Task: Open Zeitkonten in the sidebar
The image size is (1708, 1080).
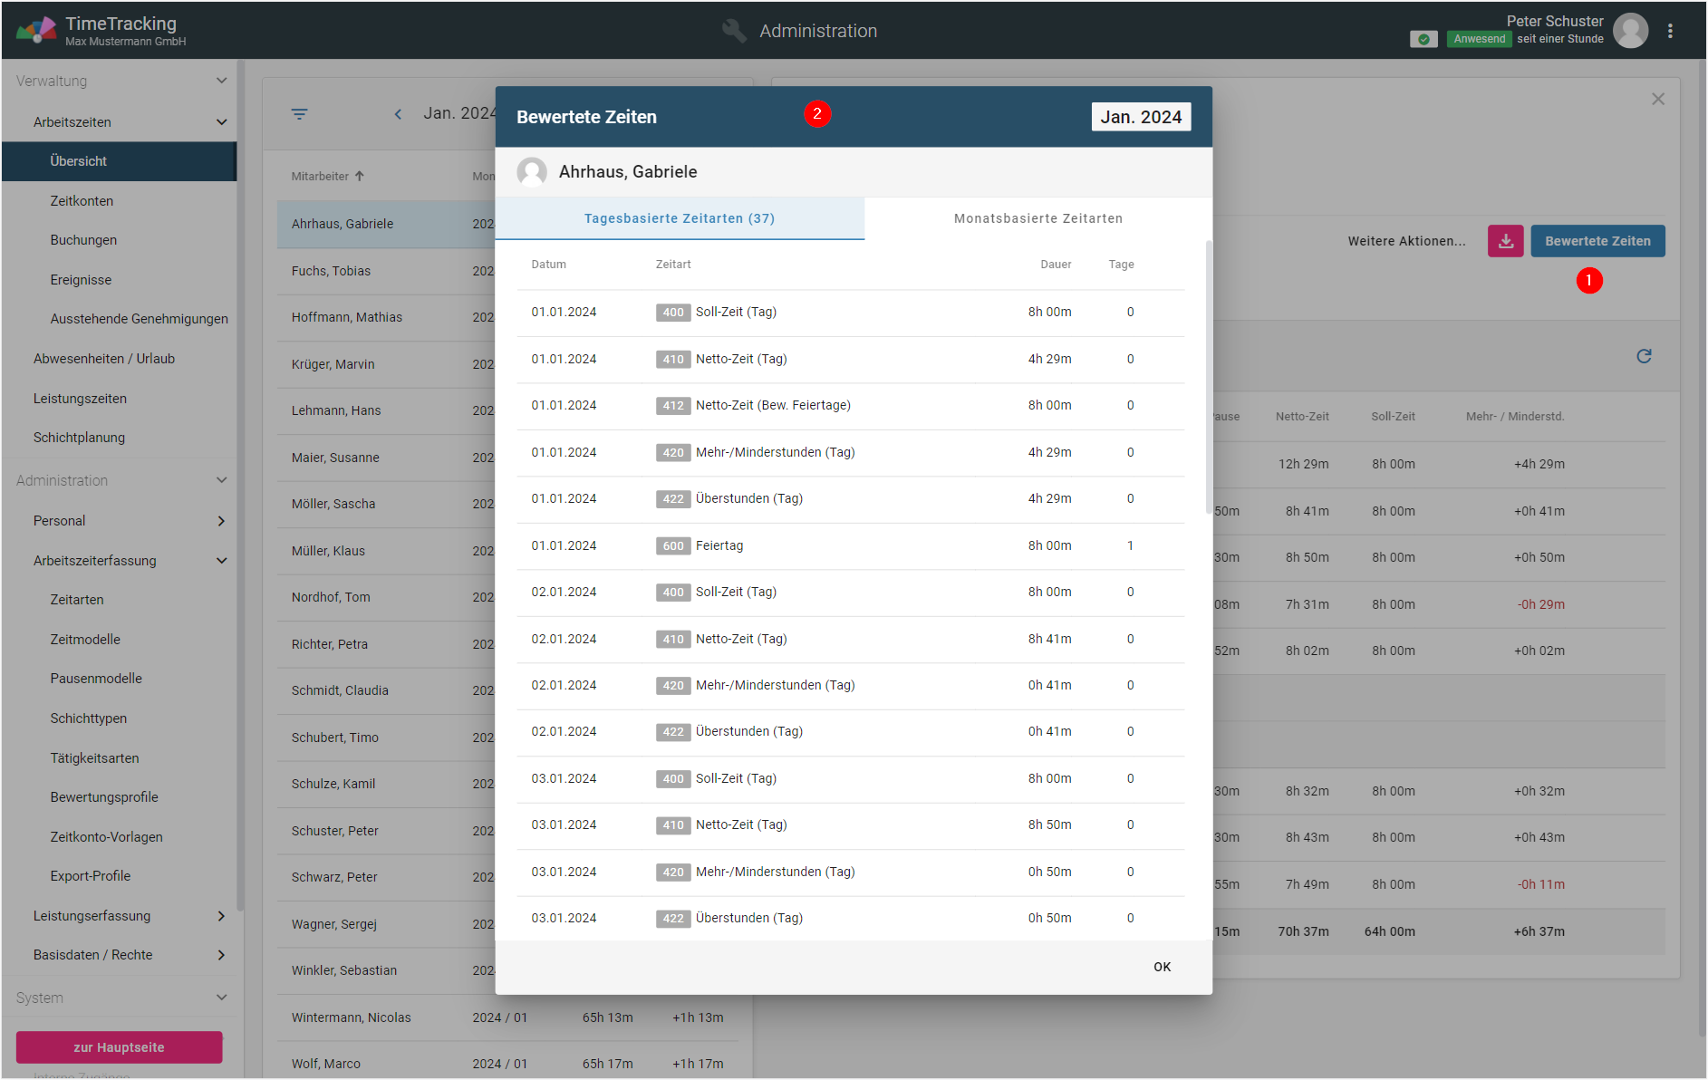Action: [x=82, y=201]
